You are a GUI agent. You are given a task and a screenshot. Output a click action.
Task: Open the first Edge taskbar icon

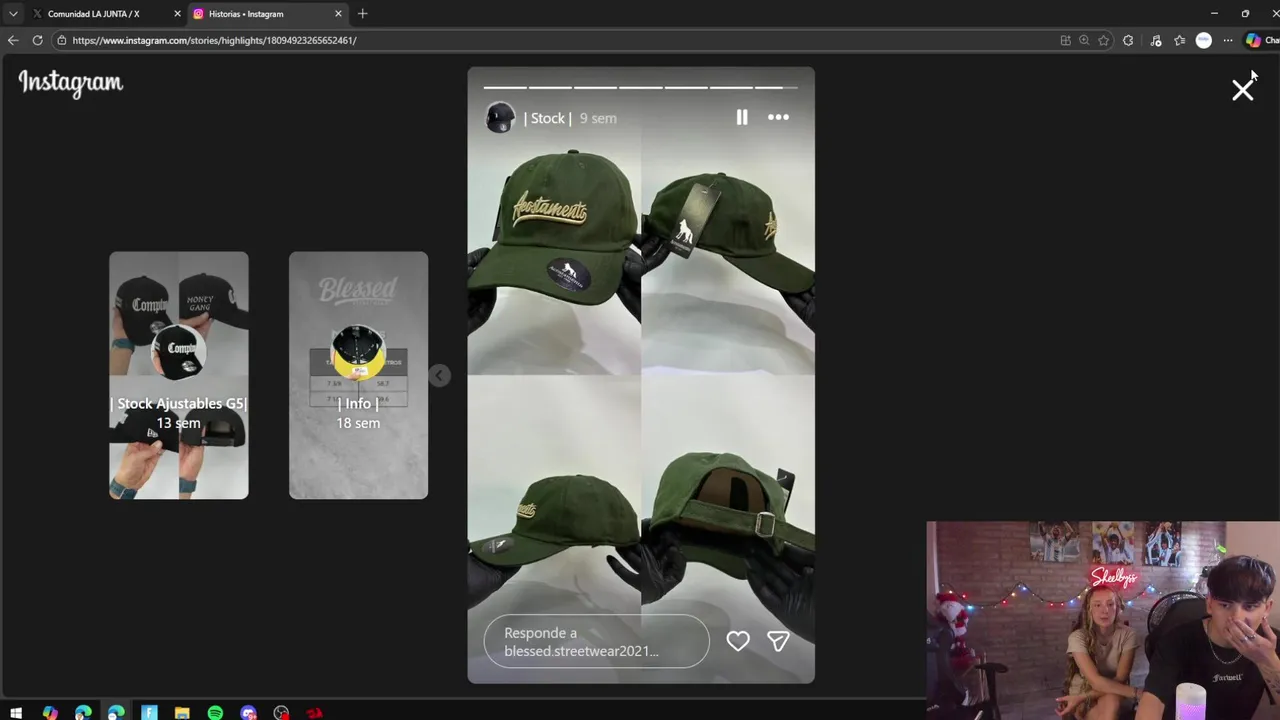point(83,713)
